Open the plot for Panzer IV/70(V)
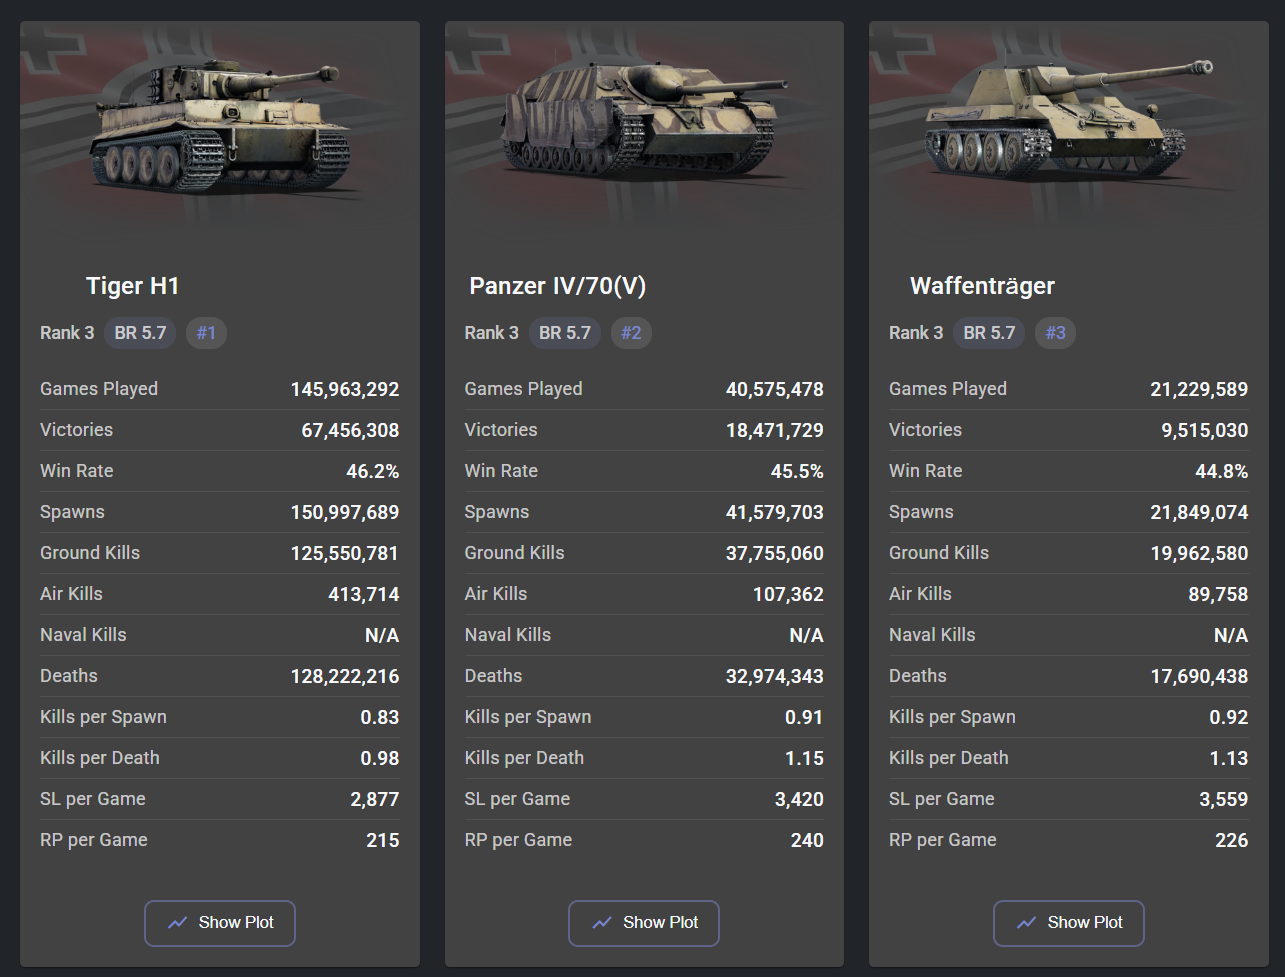1285x977 pixels. (644, 923)
